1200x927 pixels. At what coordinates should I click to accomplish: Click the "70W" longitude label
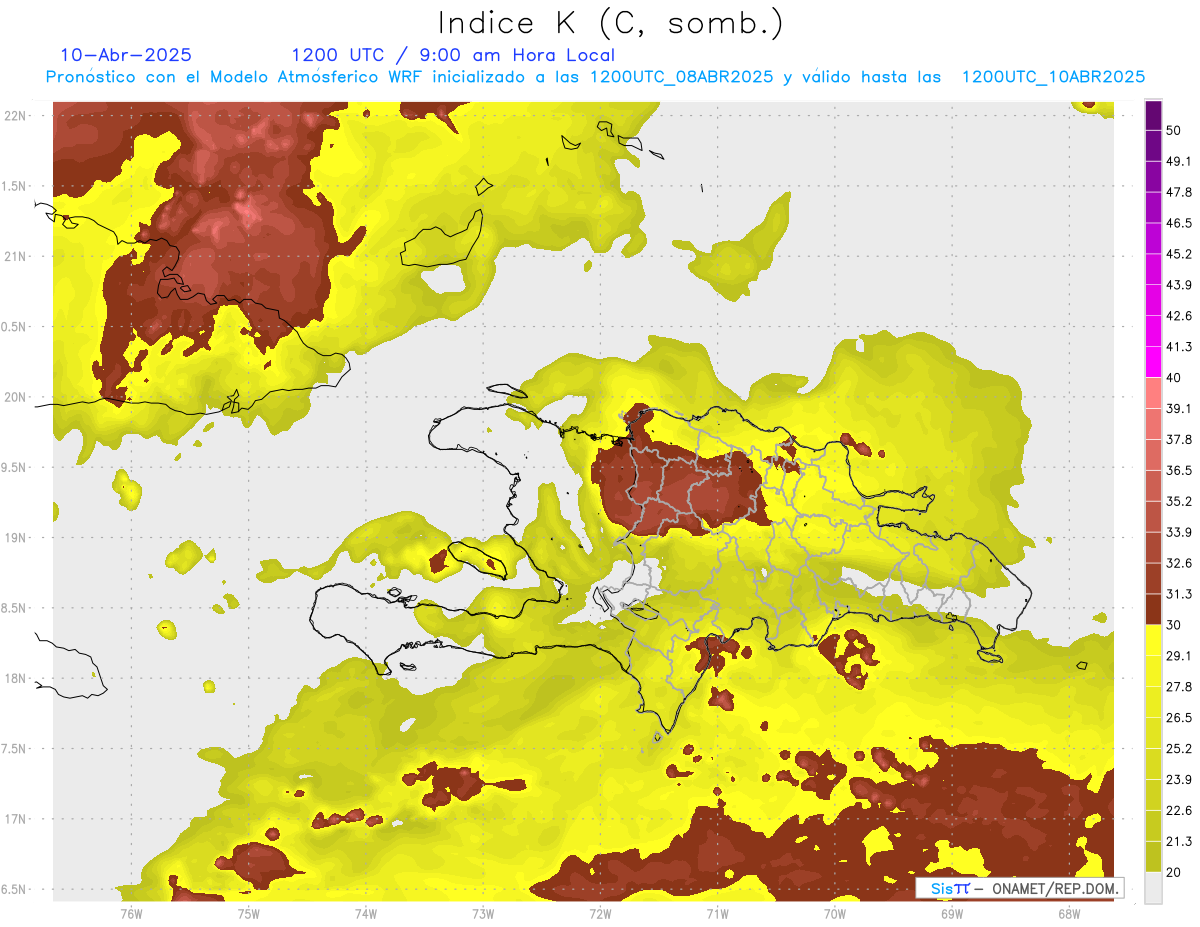(x=835, y=914)
